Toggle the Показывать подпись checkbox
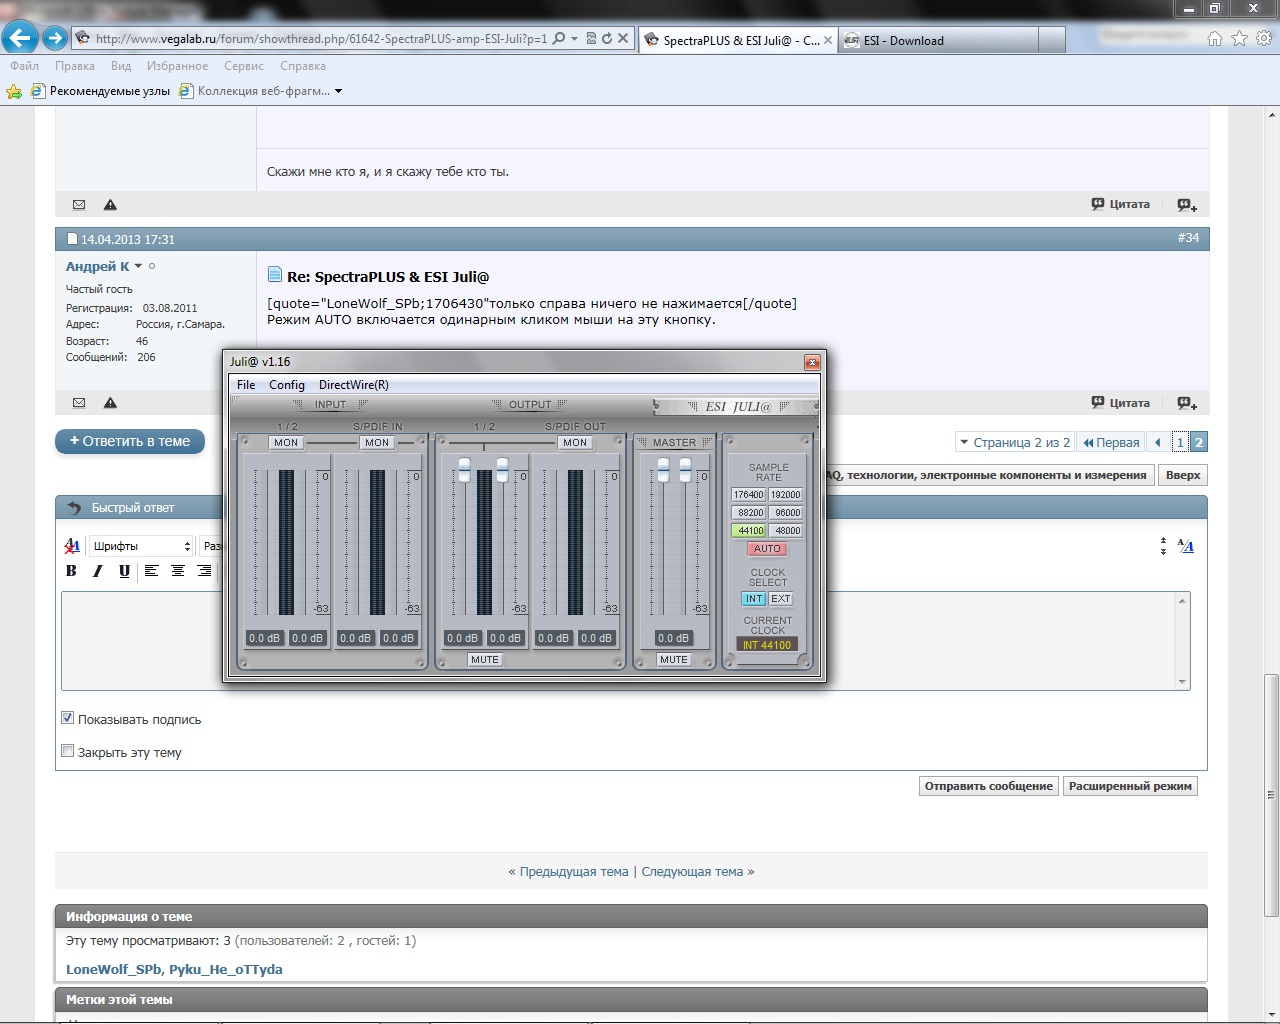This screenshot has width=1280, height=1024. 68,718
